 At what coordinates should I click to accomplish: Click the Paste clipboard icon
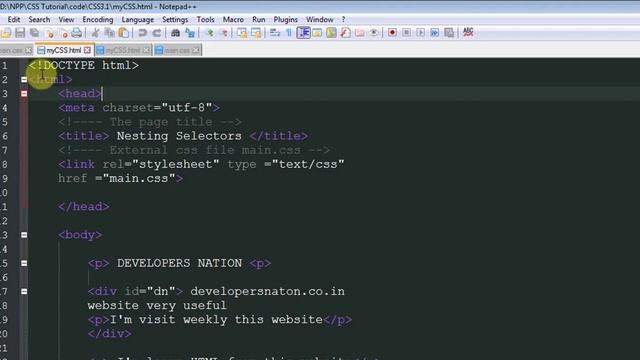(x=123, y=33)
